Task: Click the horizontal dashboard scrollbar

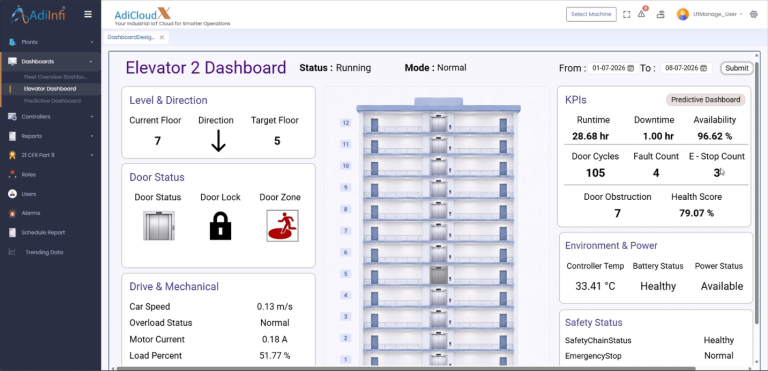Action: (x=406, y=368)
